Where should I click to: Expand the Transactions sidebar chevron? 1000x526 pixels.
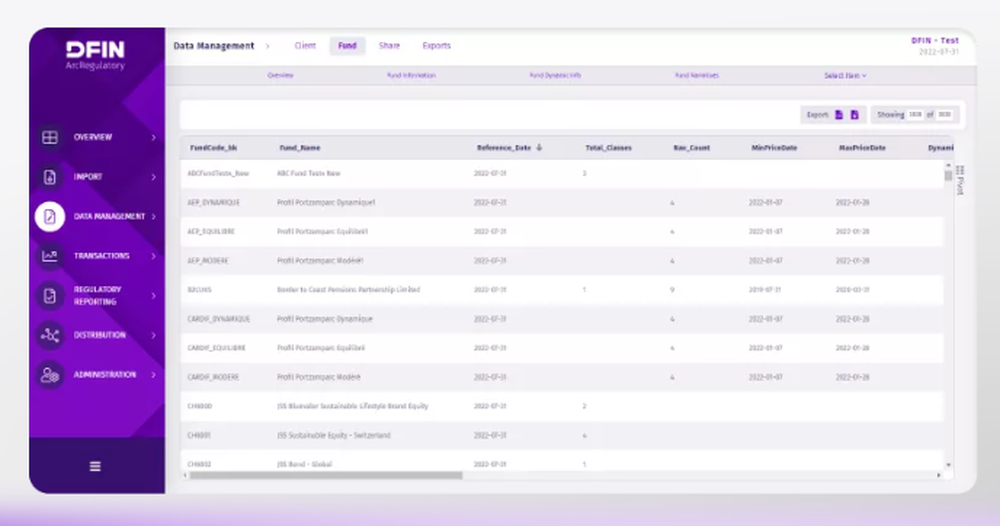point(154,256)
